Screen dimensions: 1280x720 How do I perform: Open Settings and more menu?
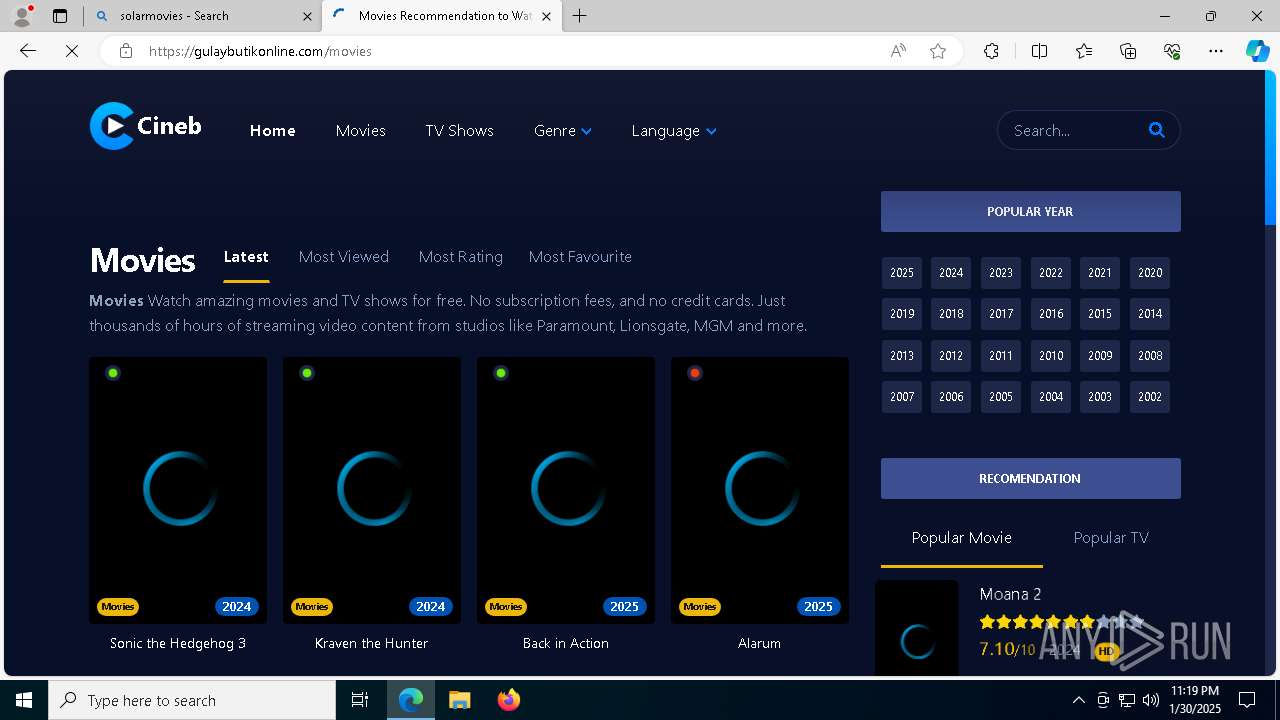coord(1216,51)
